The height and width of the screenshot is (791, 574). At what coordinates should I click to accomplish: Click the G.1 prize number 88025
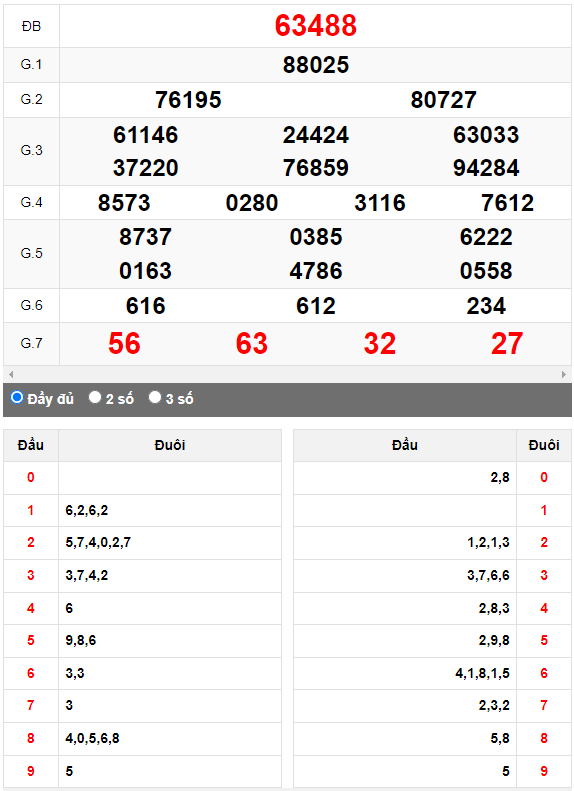pyautogui.click(x=316, y=65)
